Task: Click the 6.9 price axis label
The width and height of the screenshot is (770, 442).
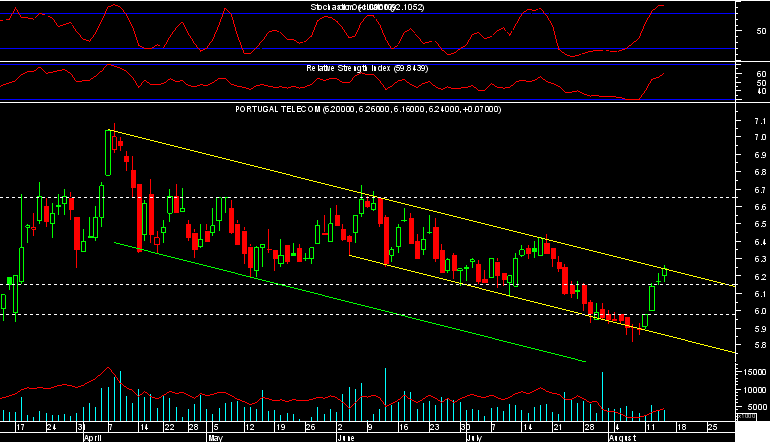Action: point(760,155)
